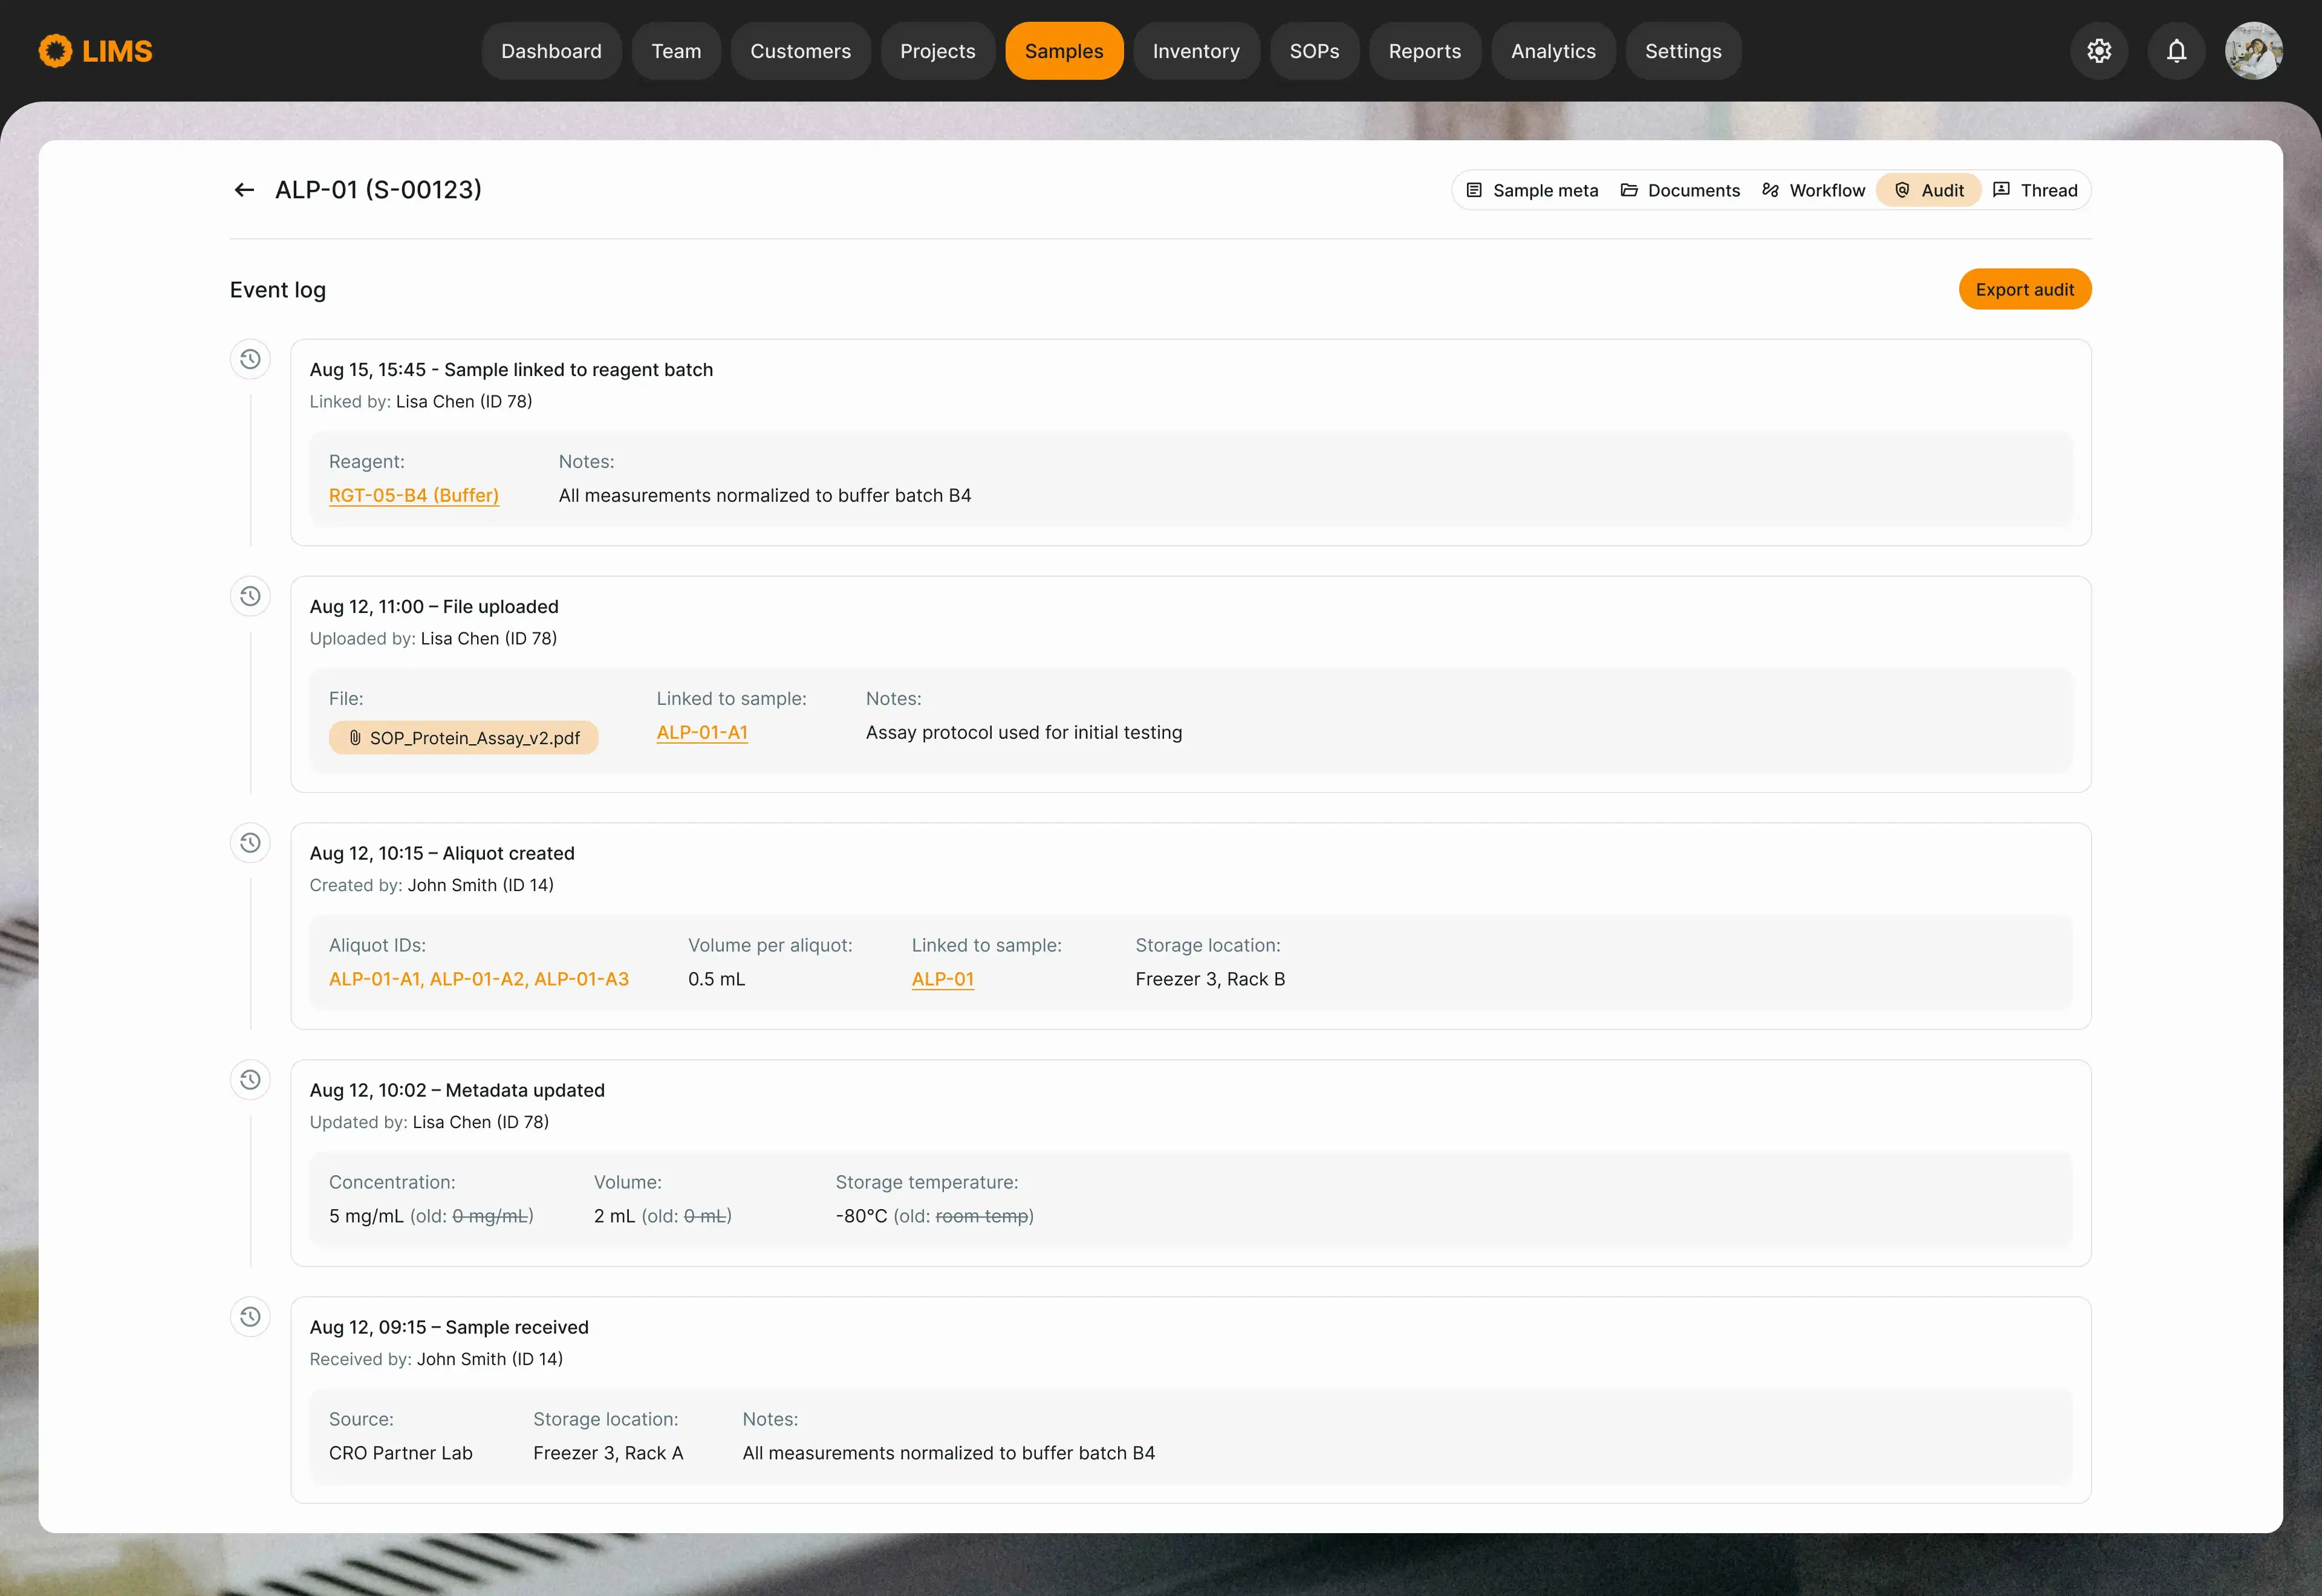Open the Analytics menu item
The image size is (2322, 1596).
coord(1553,51)
